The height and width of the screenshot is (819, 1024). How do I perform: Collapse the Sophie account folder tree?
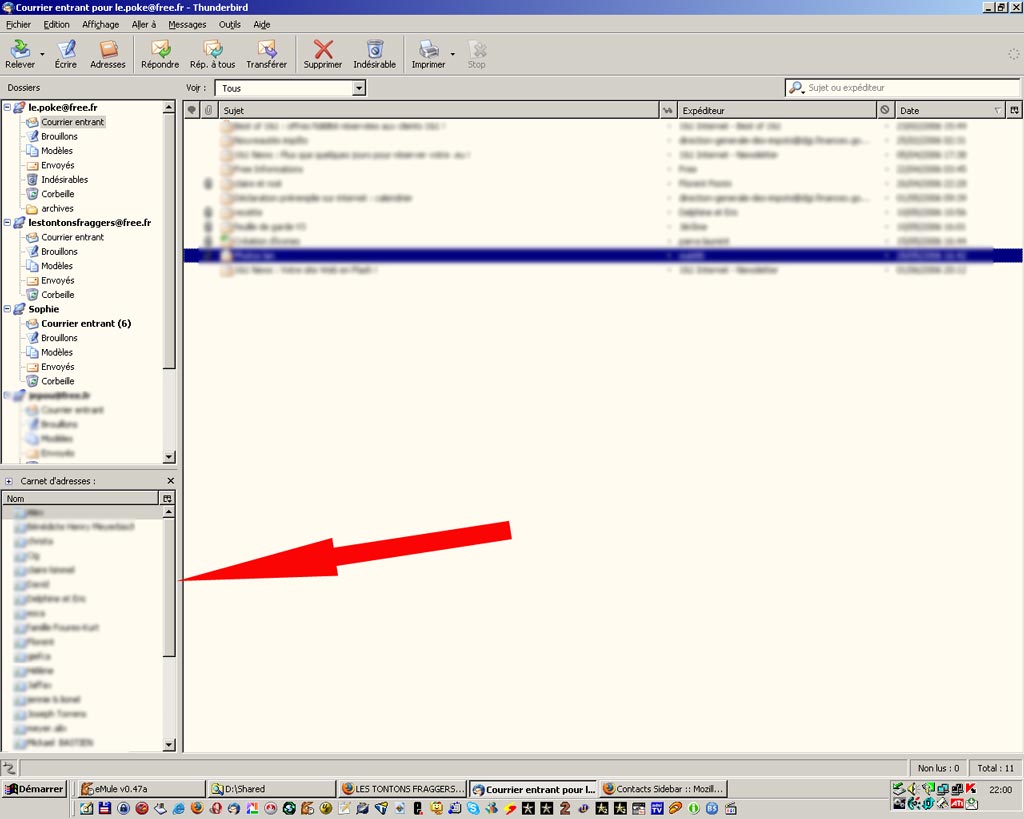7,309
